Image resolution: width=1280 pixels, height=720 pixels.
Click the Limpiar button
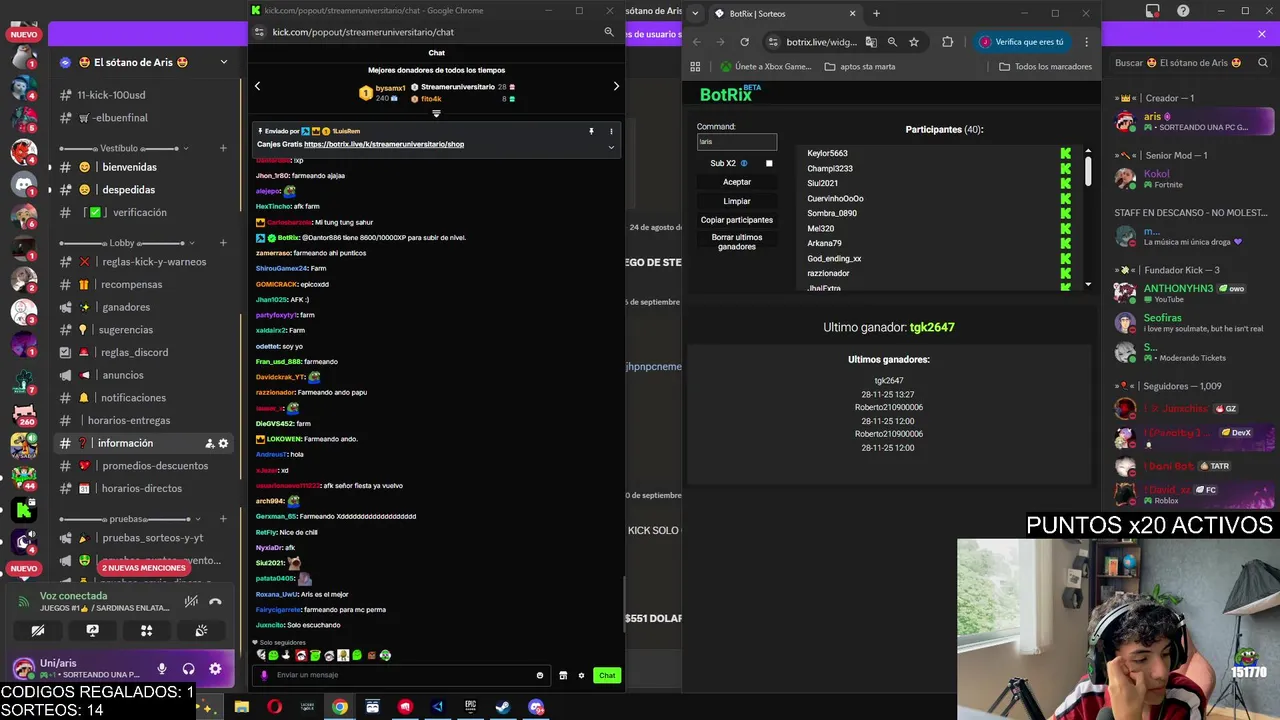click(x=737, y=201)
